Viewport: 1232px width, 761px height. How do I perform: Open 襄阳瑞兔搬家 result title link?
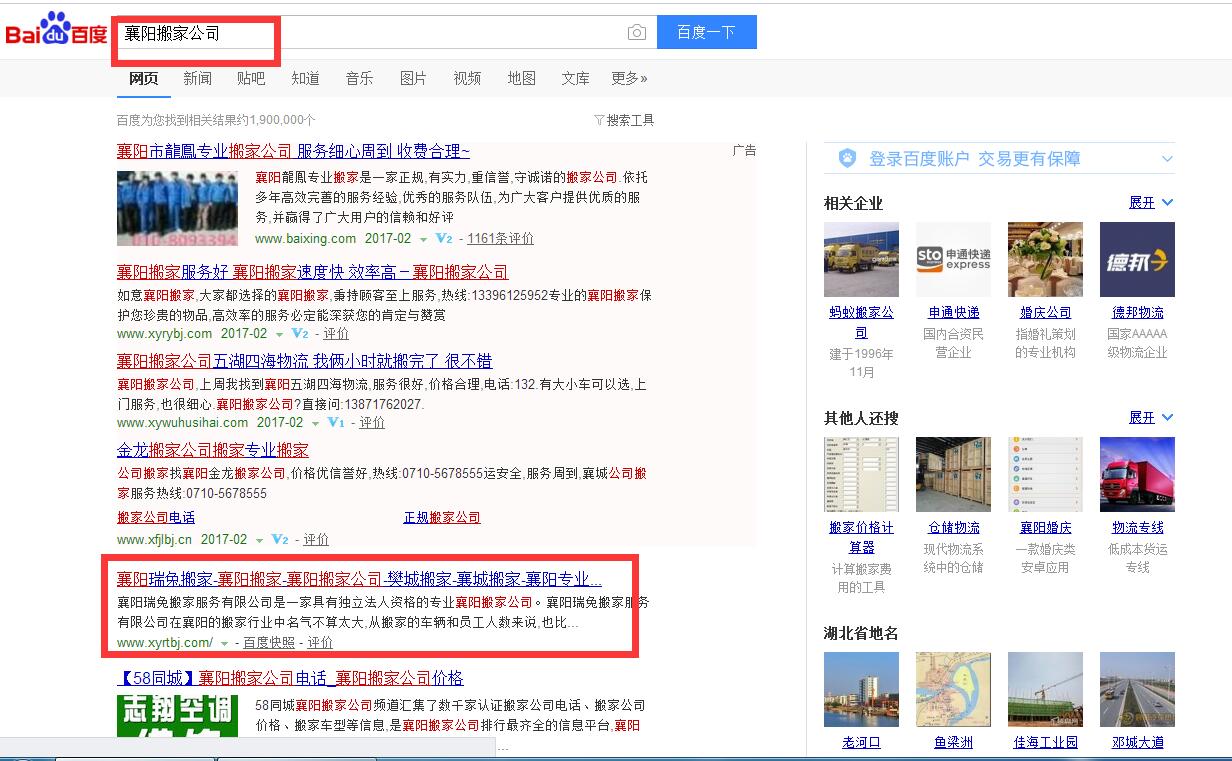pyautogui.click(x=359, y=579)
